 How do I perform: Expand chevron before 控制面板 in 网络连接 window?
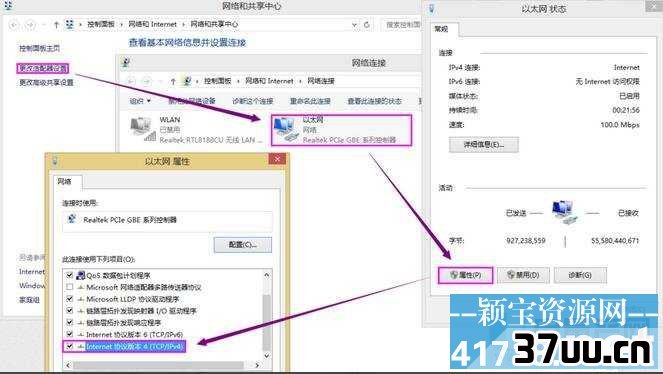[197, 81]
